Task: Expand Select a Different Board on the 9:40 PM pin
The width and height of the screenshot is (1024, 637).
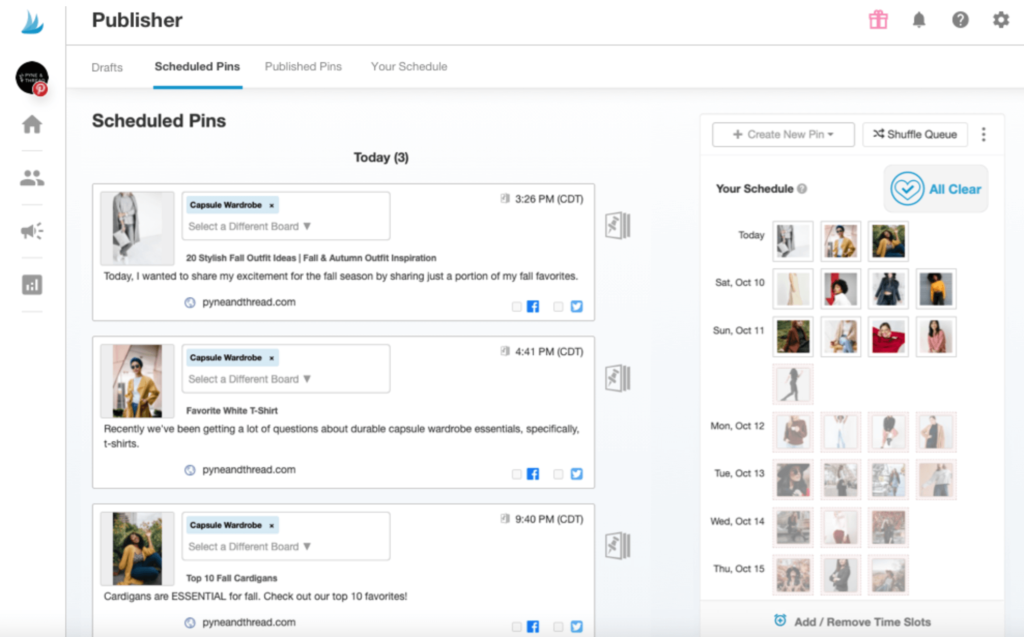Action: [x=249, y=546]
